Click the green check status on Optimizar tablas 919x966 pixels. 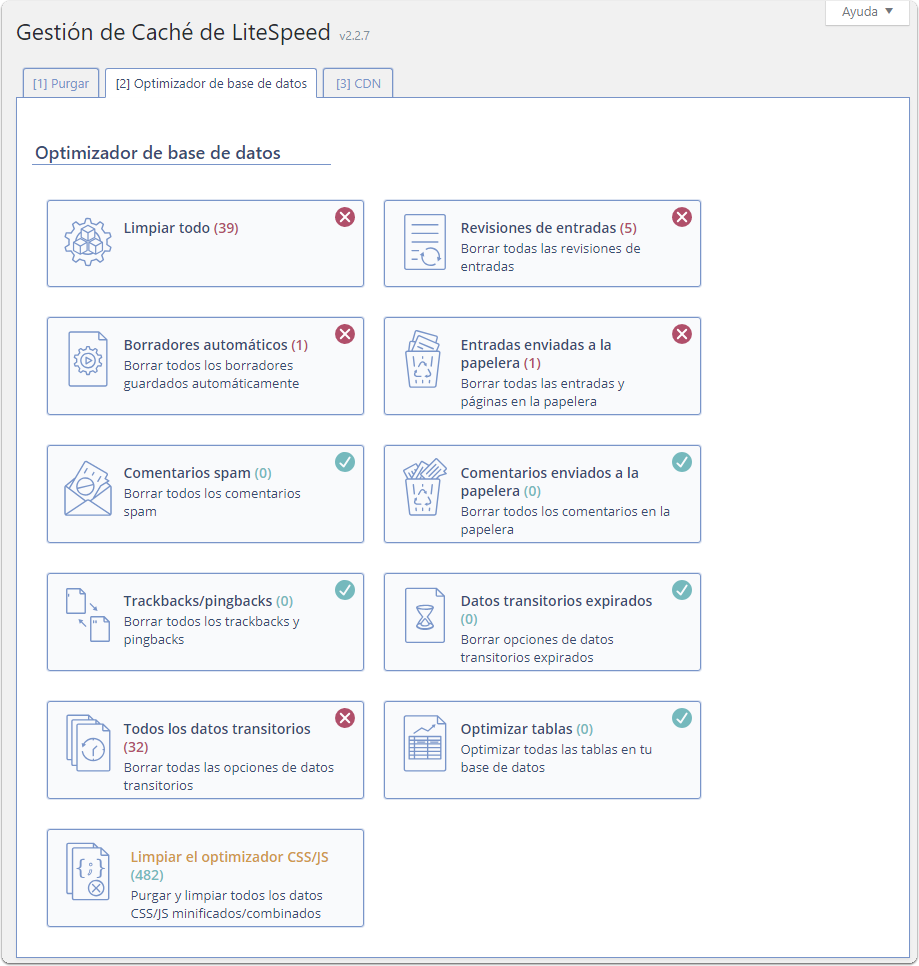point(682,718)
